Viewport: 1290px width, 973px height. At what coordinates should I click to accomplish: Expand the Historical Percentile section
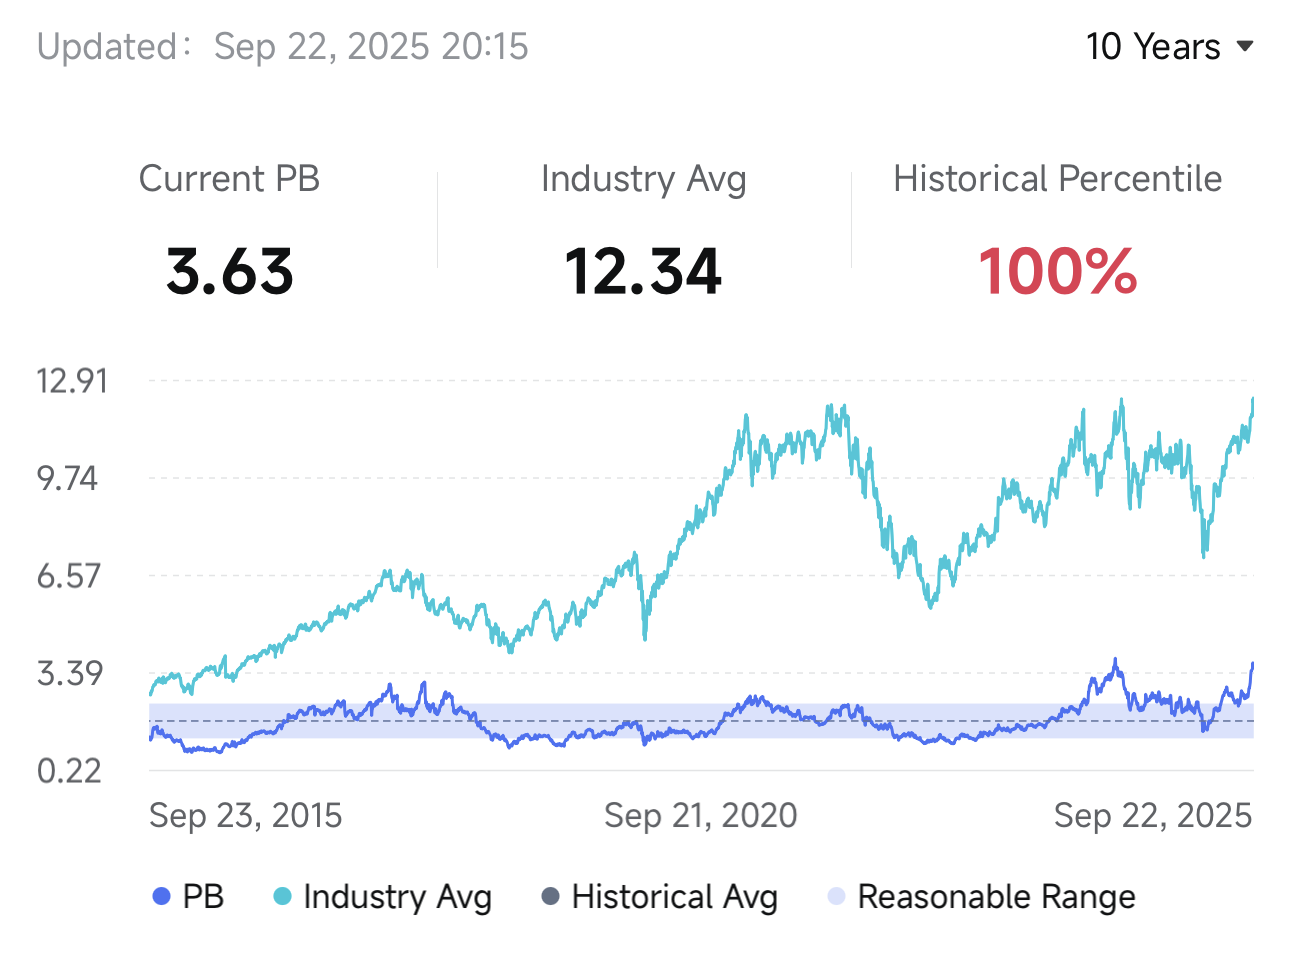tap(1057, 179)
